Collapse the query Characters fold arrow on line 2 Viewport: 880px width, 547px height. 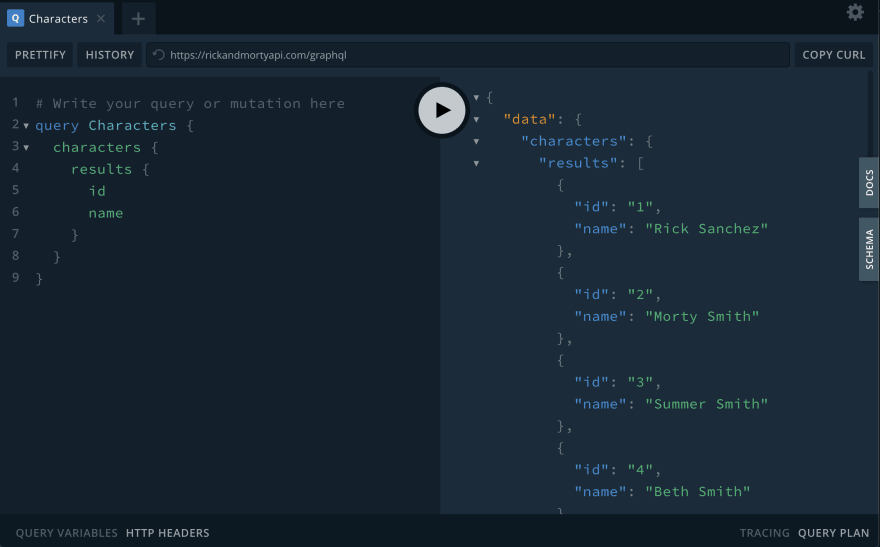coord(26,126)
